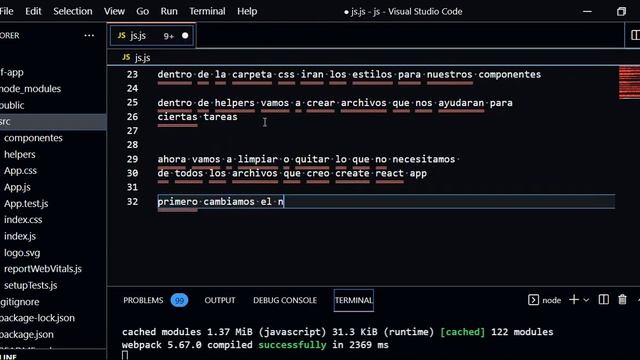Minimize the Visual Studio Code window
640x360 pixels.
pos(587,11)
